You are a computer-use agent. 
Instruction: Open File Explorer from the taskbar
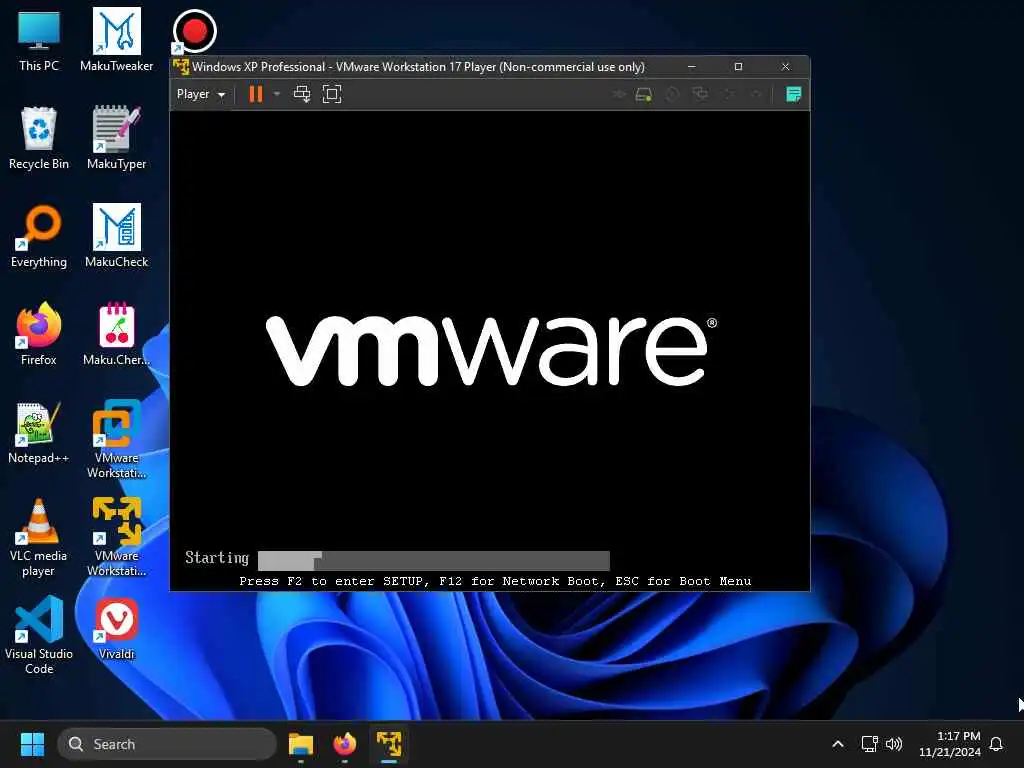(x=301, y=744)
